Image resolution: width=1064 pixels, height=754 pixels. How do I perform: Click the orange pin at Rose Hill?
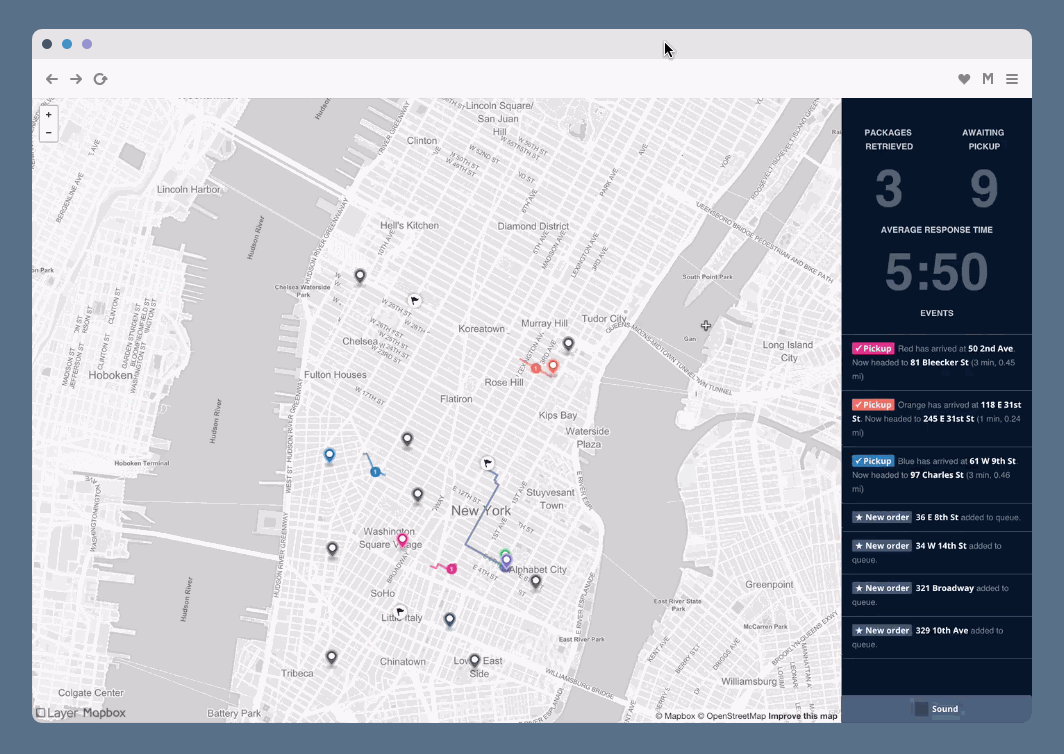553,366
